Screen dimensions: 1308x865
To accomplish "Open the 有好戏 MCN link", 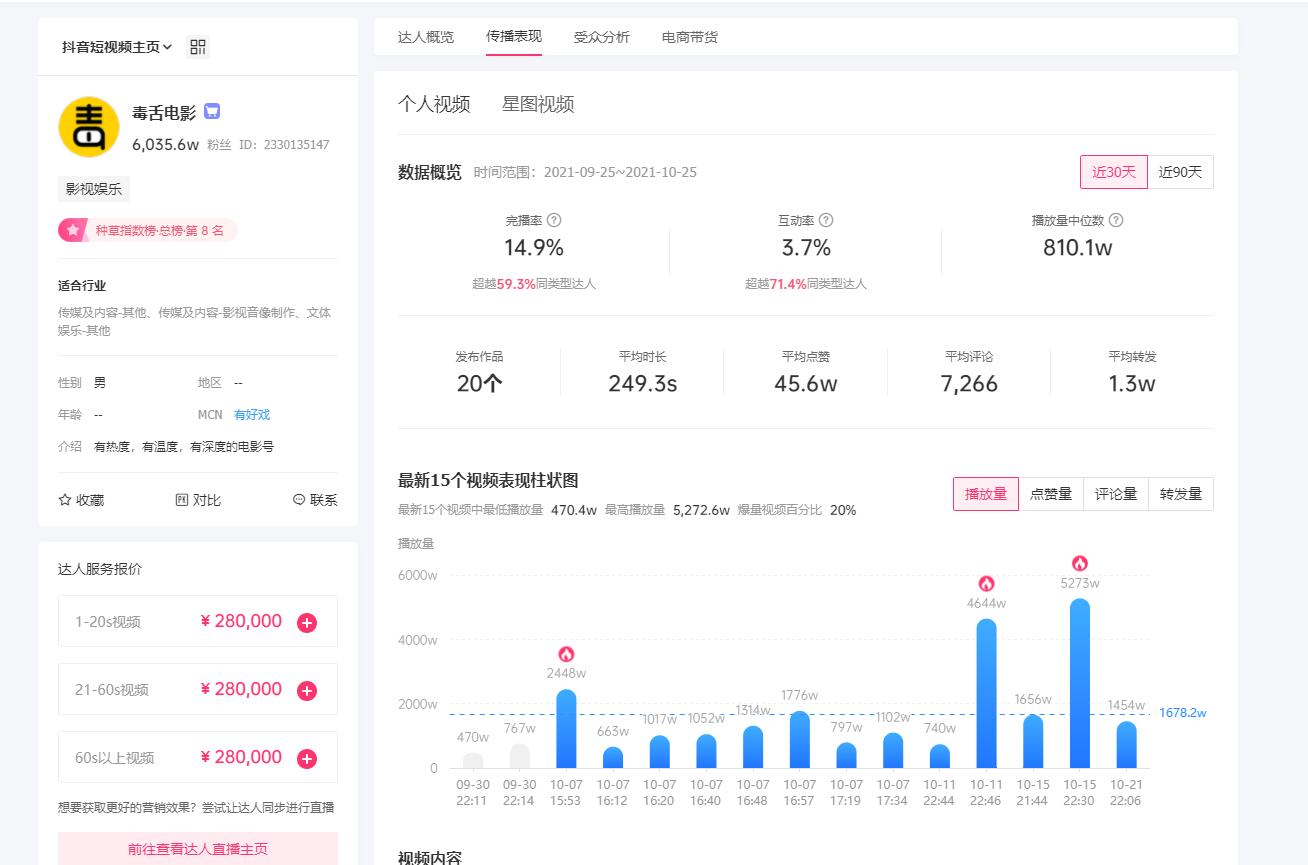I will coord(252,415).
